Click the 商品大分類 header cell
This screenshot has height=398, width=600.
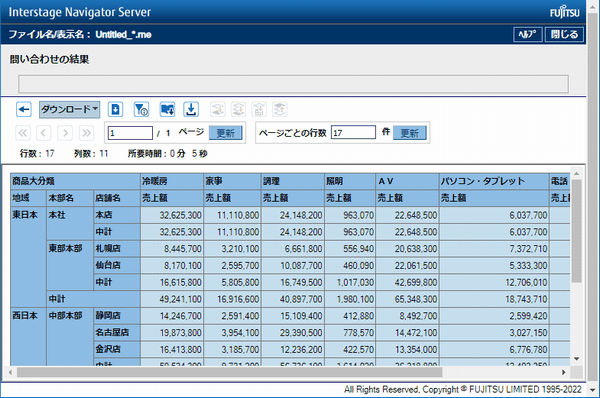[x=75, y=181]
